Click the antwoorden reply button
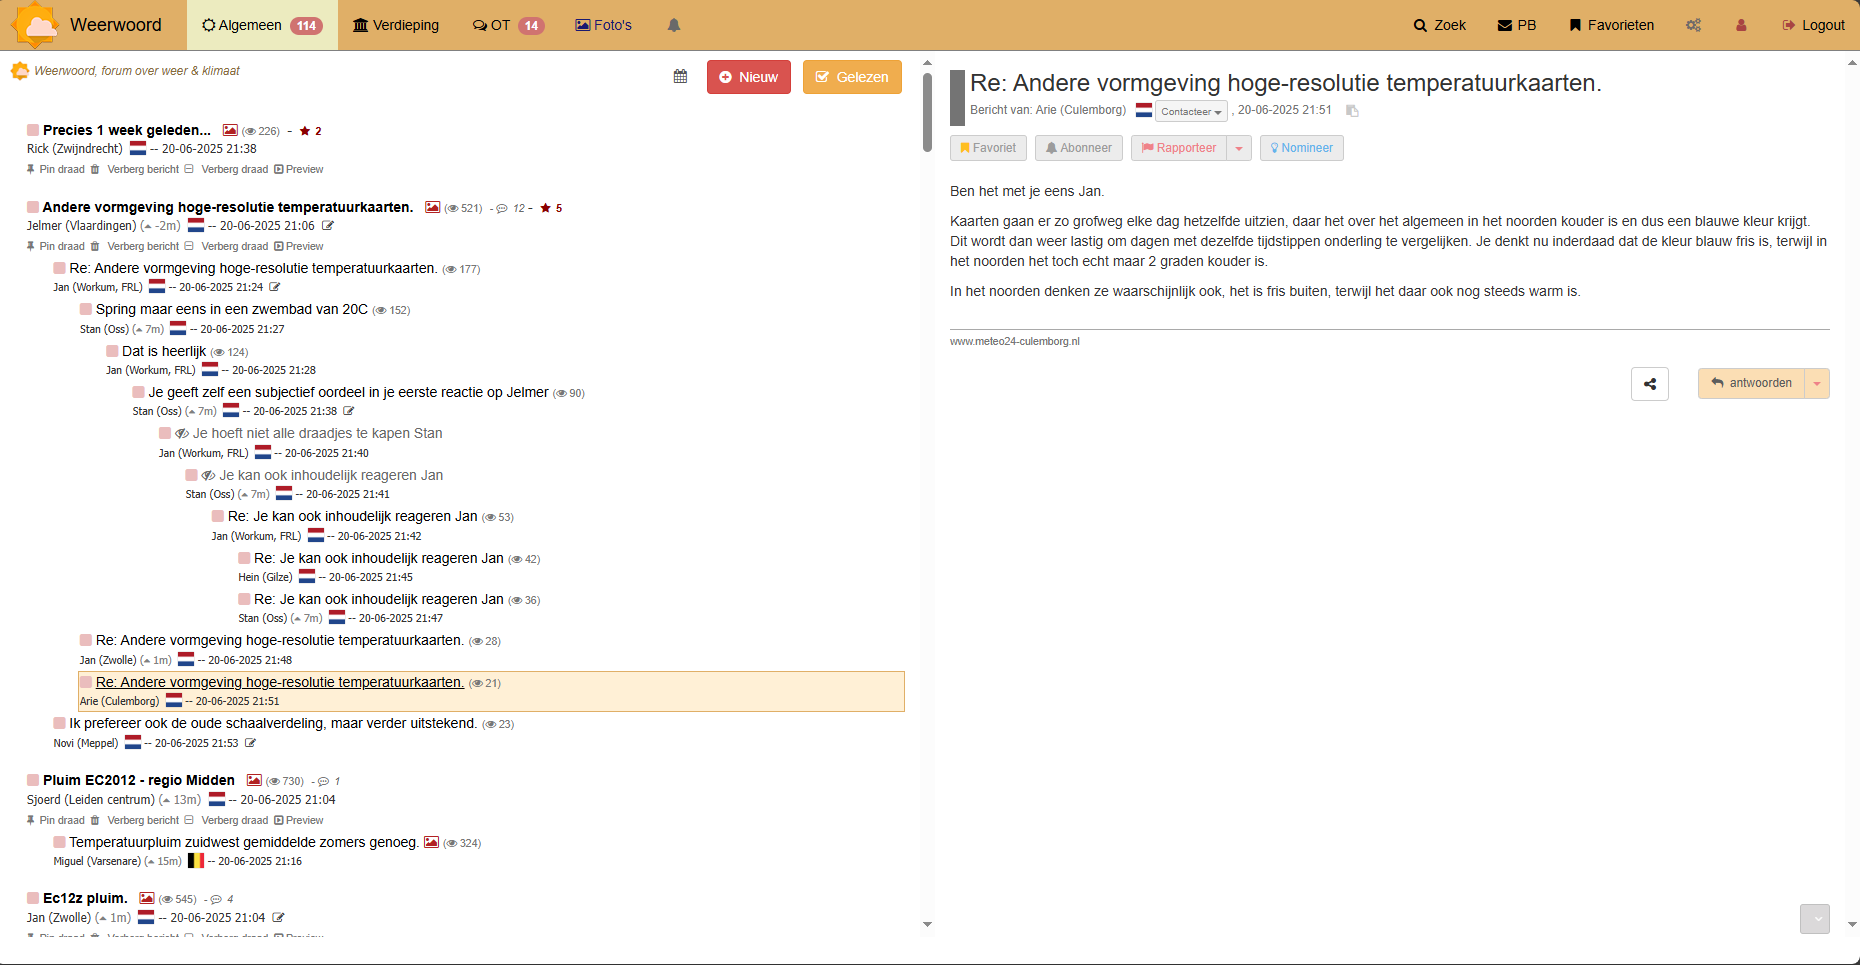This screenshot has width=1860, height=965. click(x=1751, y=383)
